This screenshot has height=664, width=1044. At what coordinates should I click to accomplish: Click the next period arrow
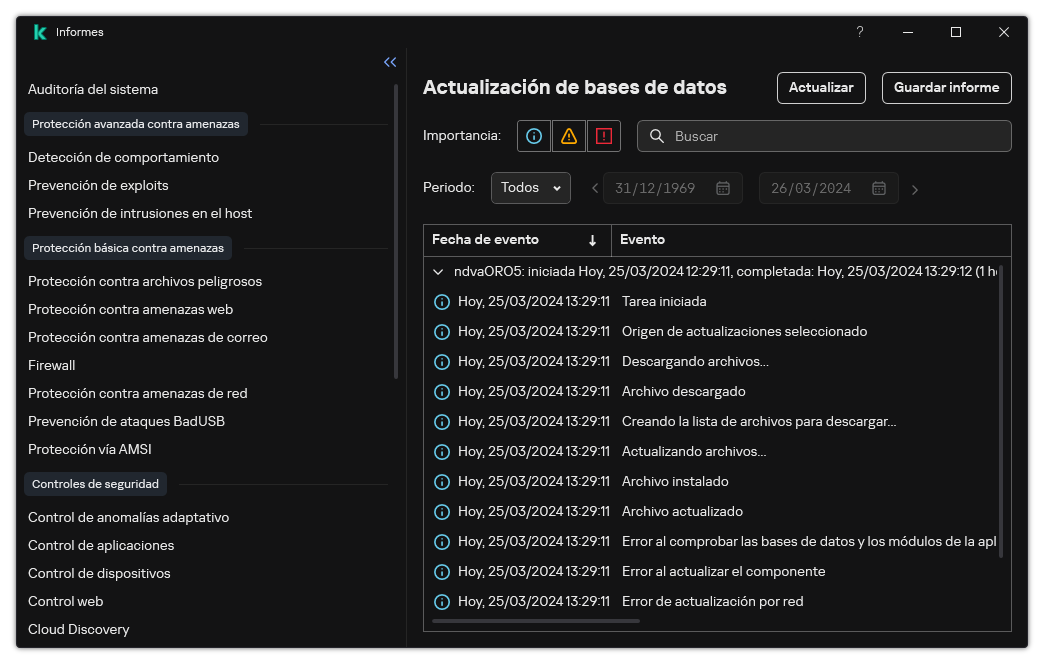click(x=915, y=188)
